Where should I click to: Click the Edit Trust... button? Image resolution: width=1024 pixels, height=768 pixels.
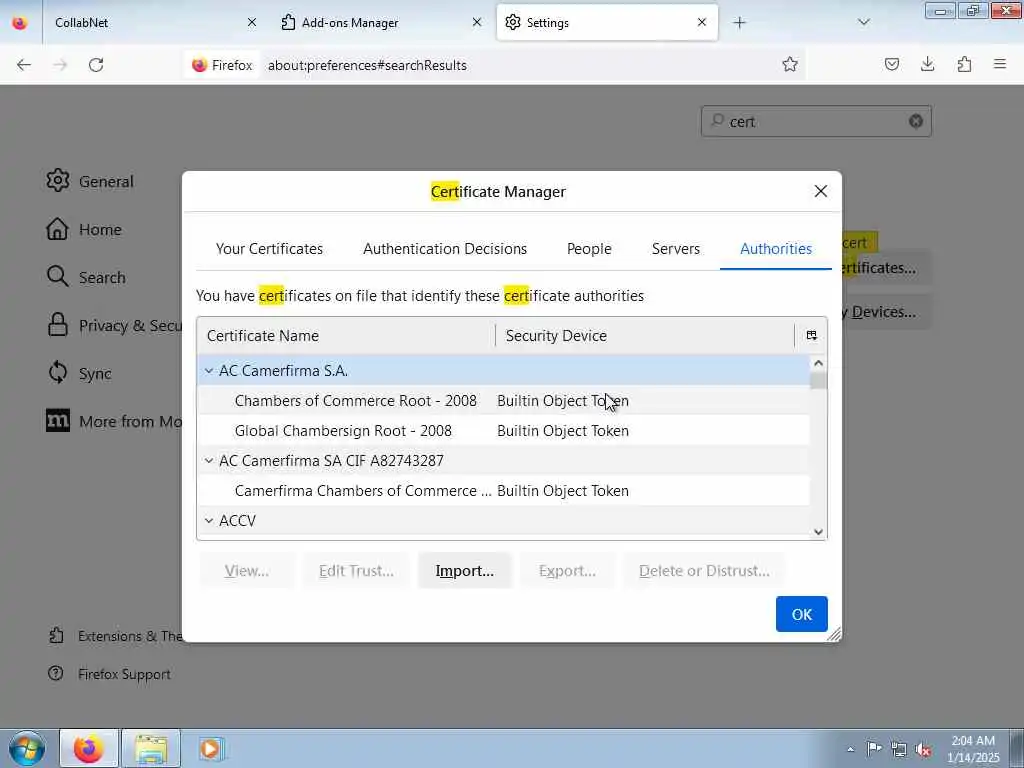356,571
